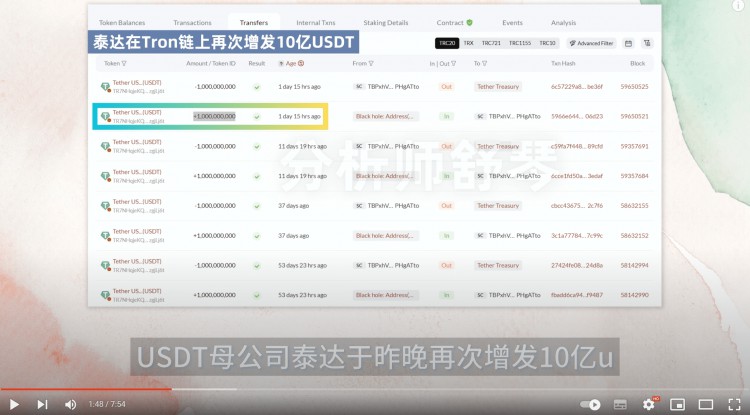Image resolution: width=750 pixels, height=415 pixels.
Task: Click the Amount / Token ID header
Action: point(210,63)
